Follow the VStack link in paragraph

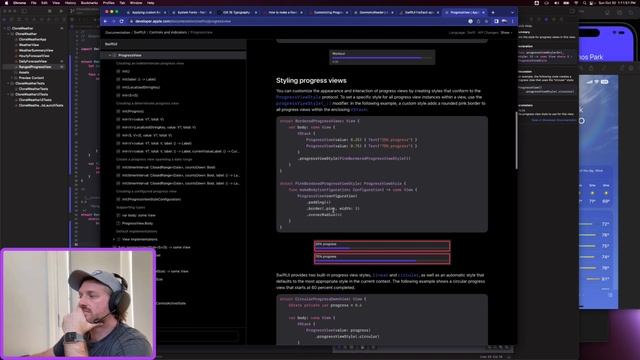tap(359, 110)
